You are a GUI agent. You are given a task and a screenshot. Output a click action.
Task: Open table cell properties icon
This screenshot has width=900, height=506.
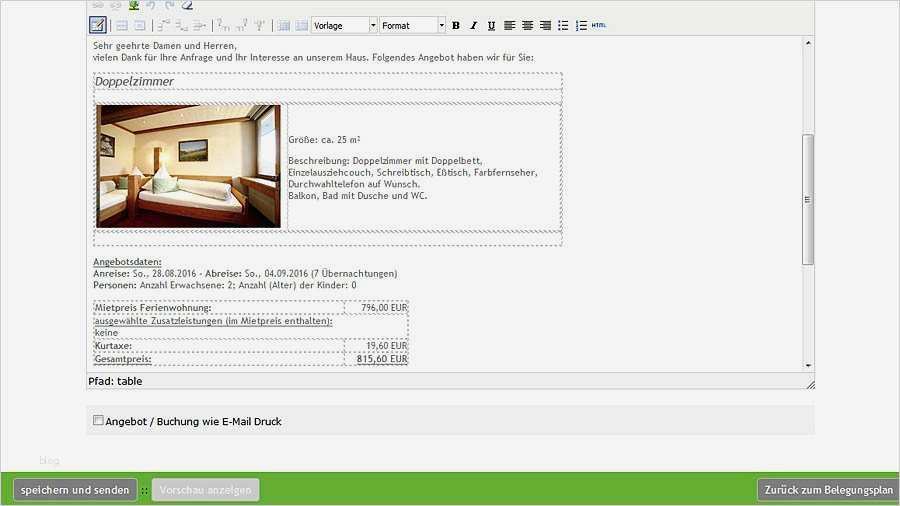(x=139, y=26)
